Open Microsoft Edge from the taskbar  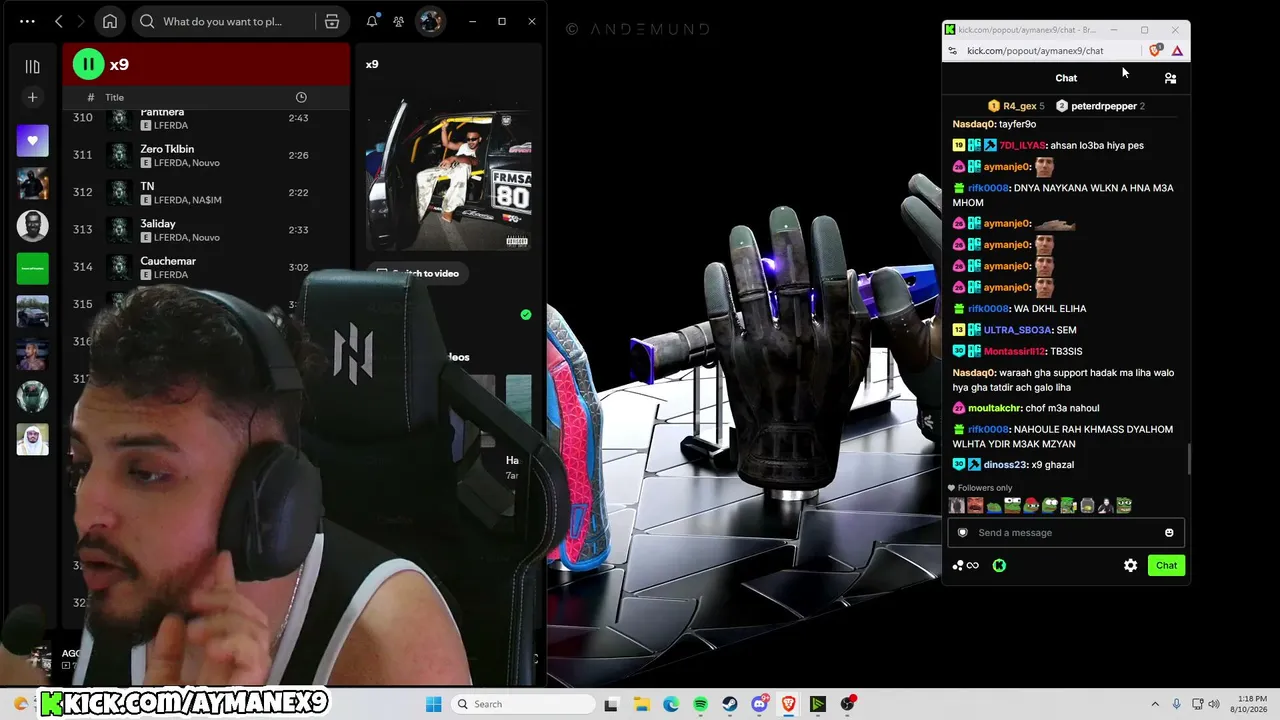click(x=671, y=704)
